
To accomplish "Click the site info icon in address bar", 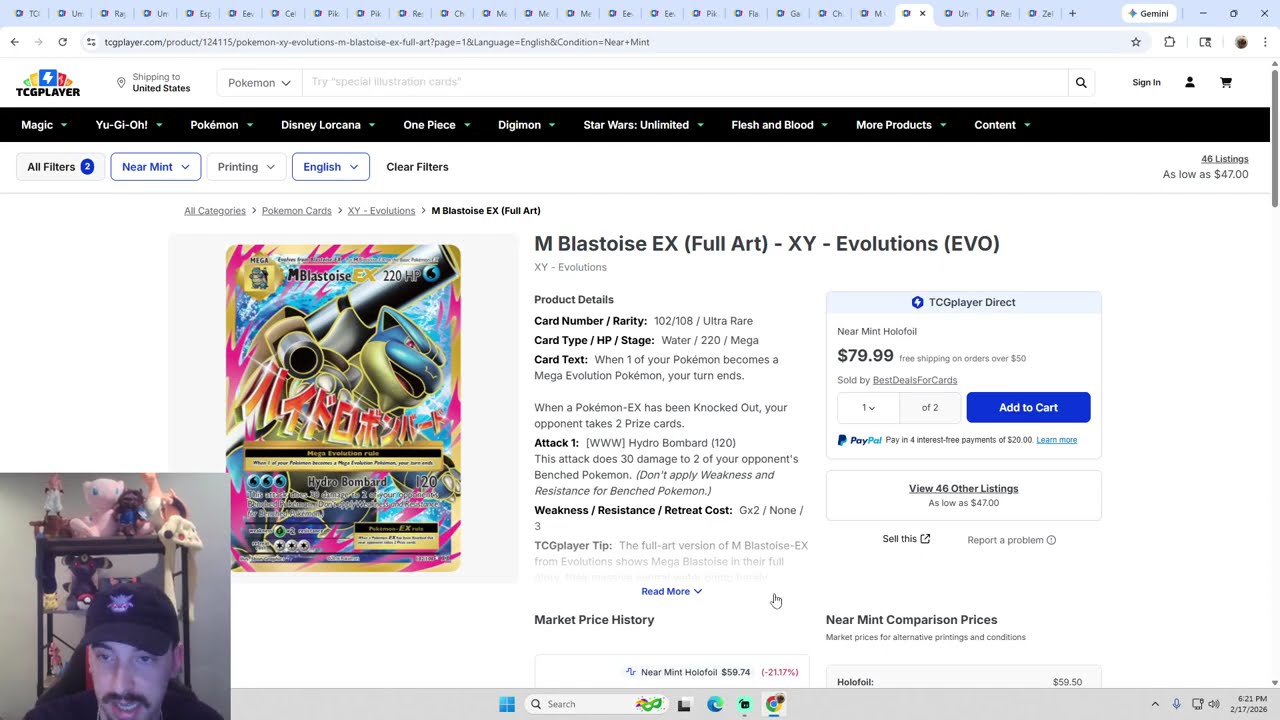I will [x=91, y=42].
